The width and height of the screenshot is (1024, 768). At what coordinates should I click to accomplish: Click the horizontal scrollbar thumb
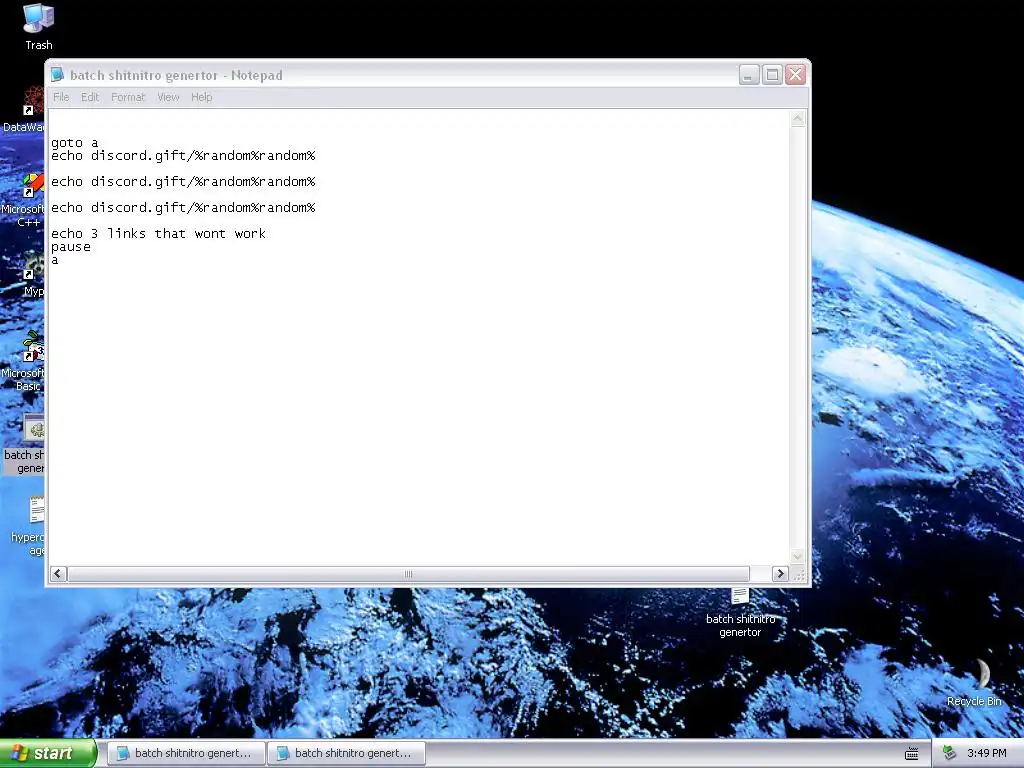pos(408,574)
